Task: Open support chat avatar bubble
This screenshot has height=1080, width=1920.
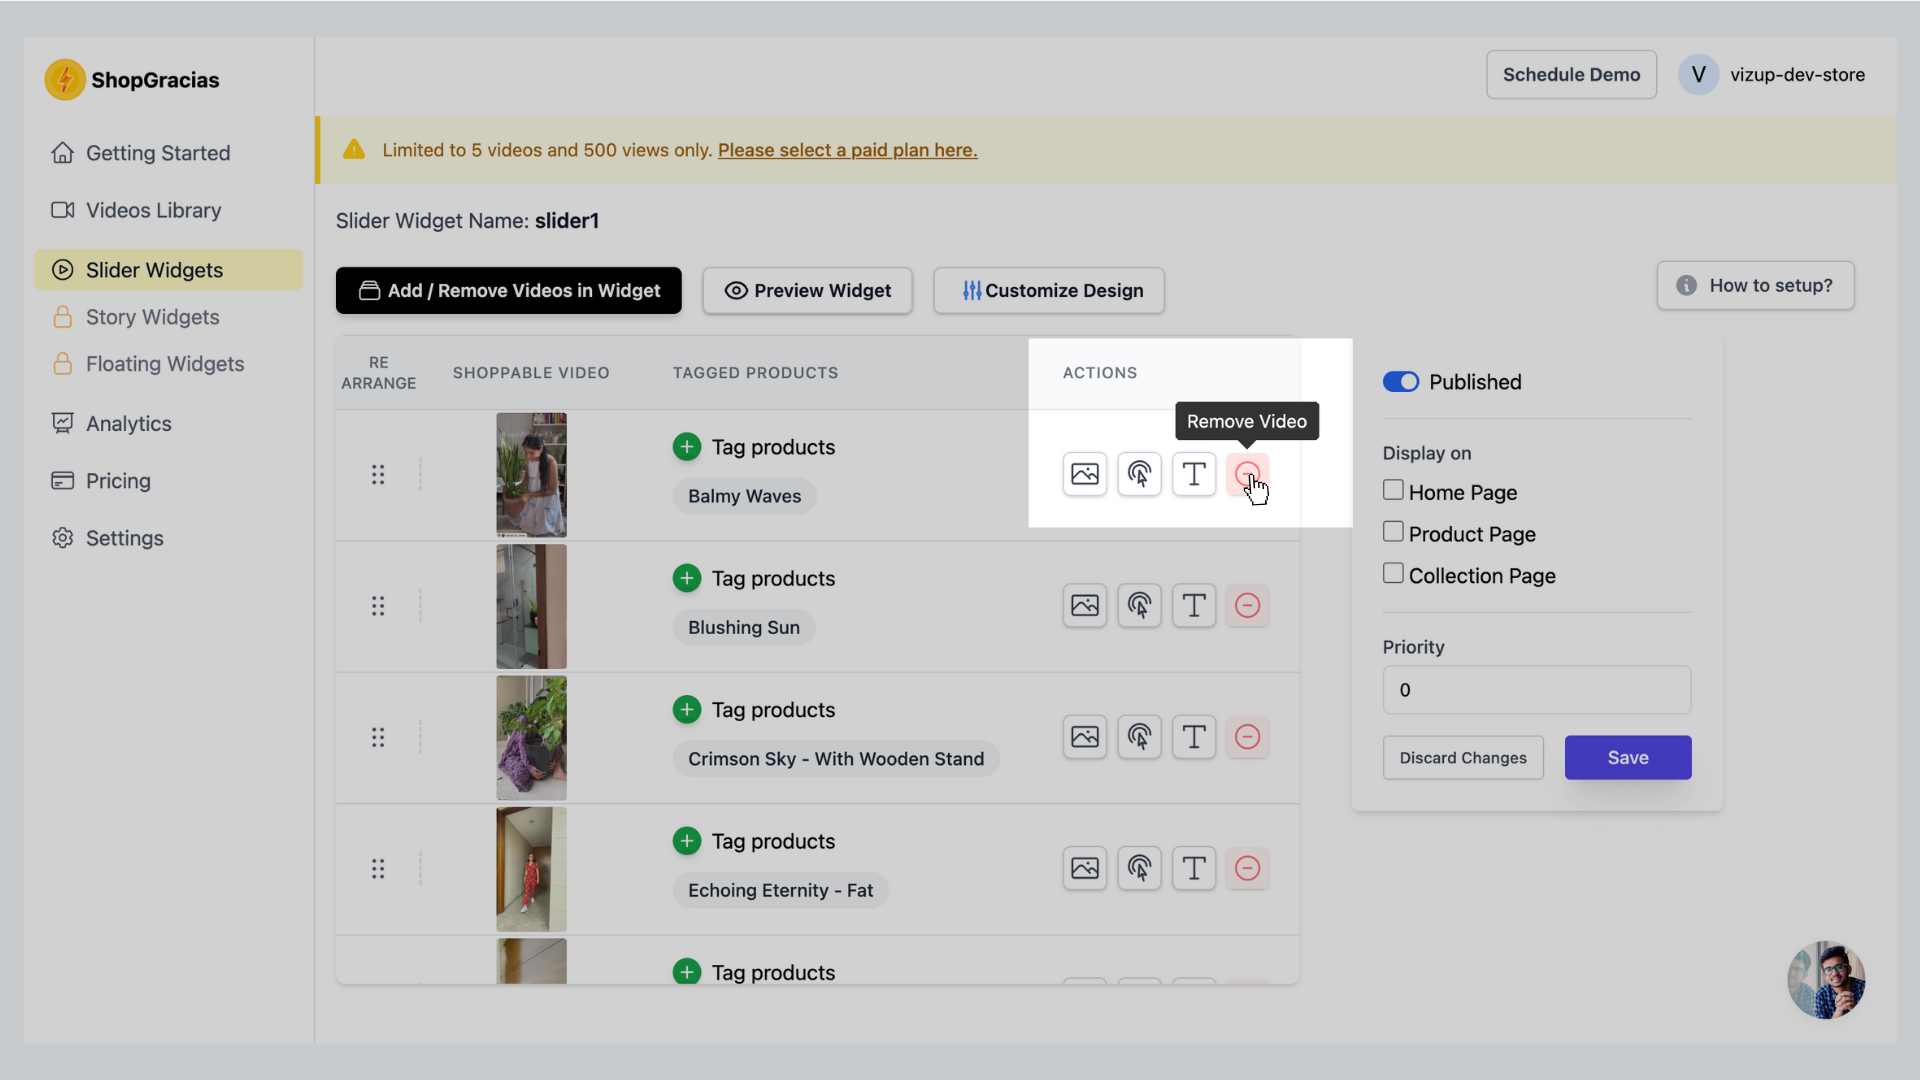Action: coord(1826,980)
